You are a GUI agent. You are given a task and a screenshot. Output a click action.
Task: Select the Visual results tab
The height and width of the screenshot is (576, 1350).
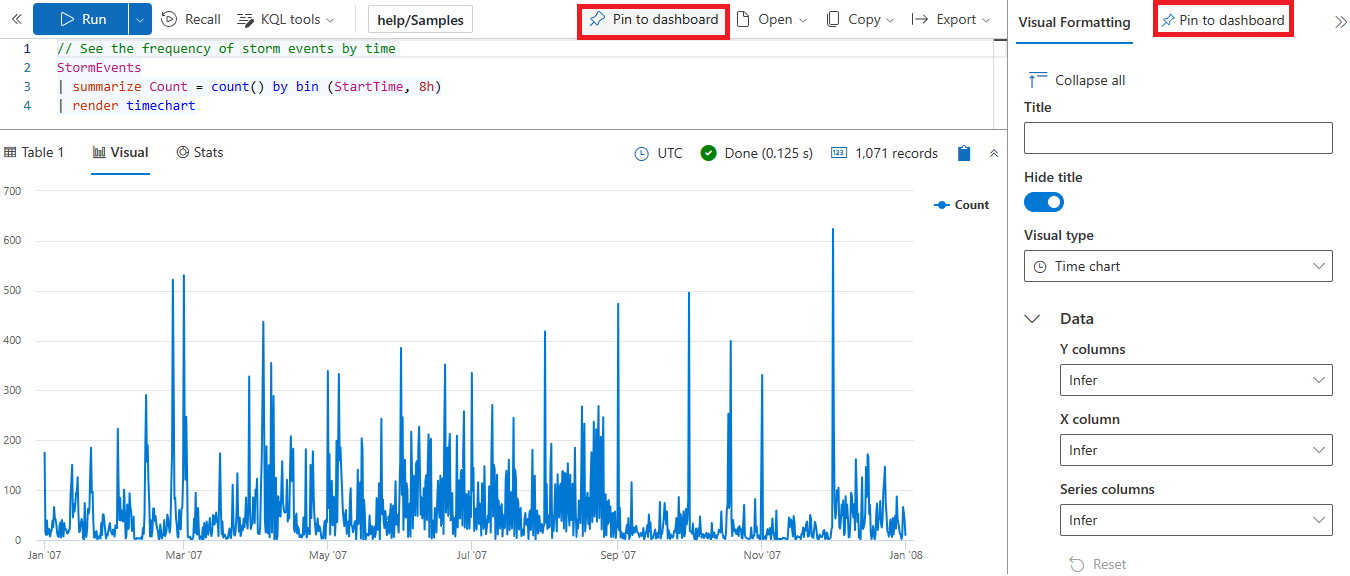pyautogui.click(x=120, y=152)
